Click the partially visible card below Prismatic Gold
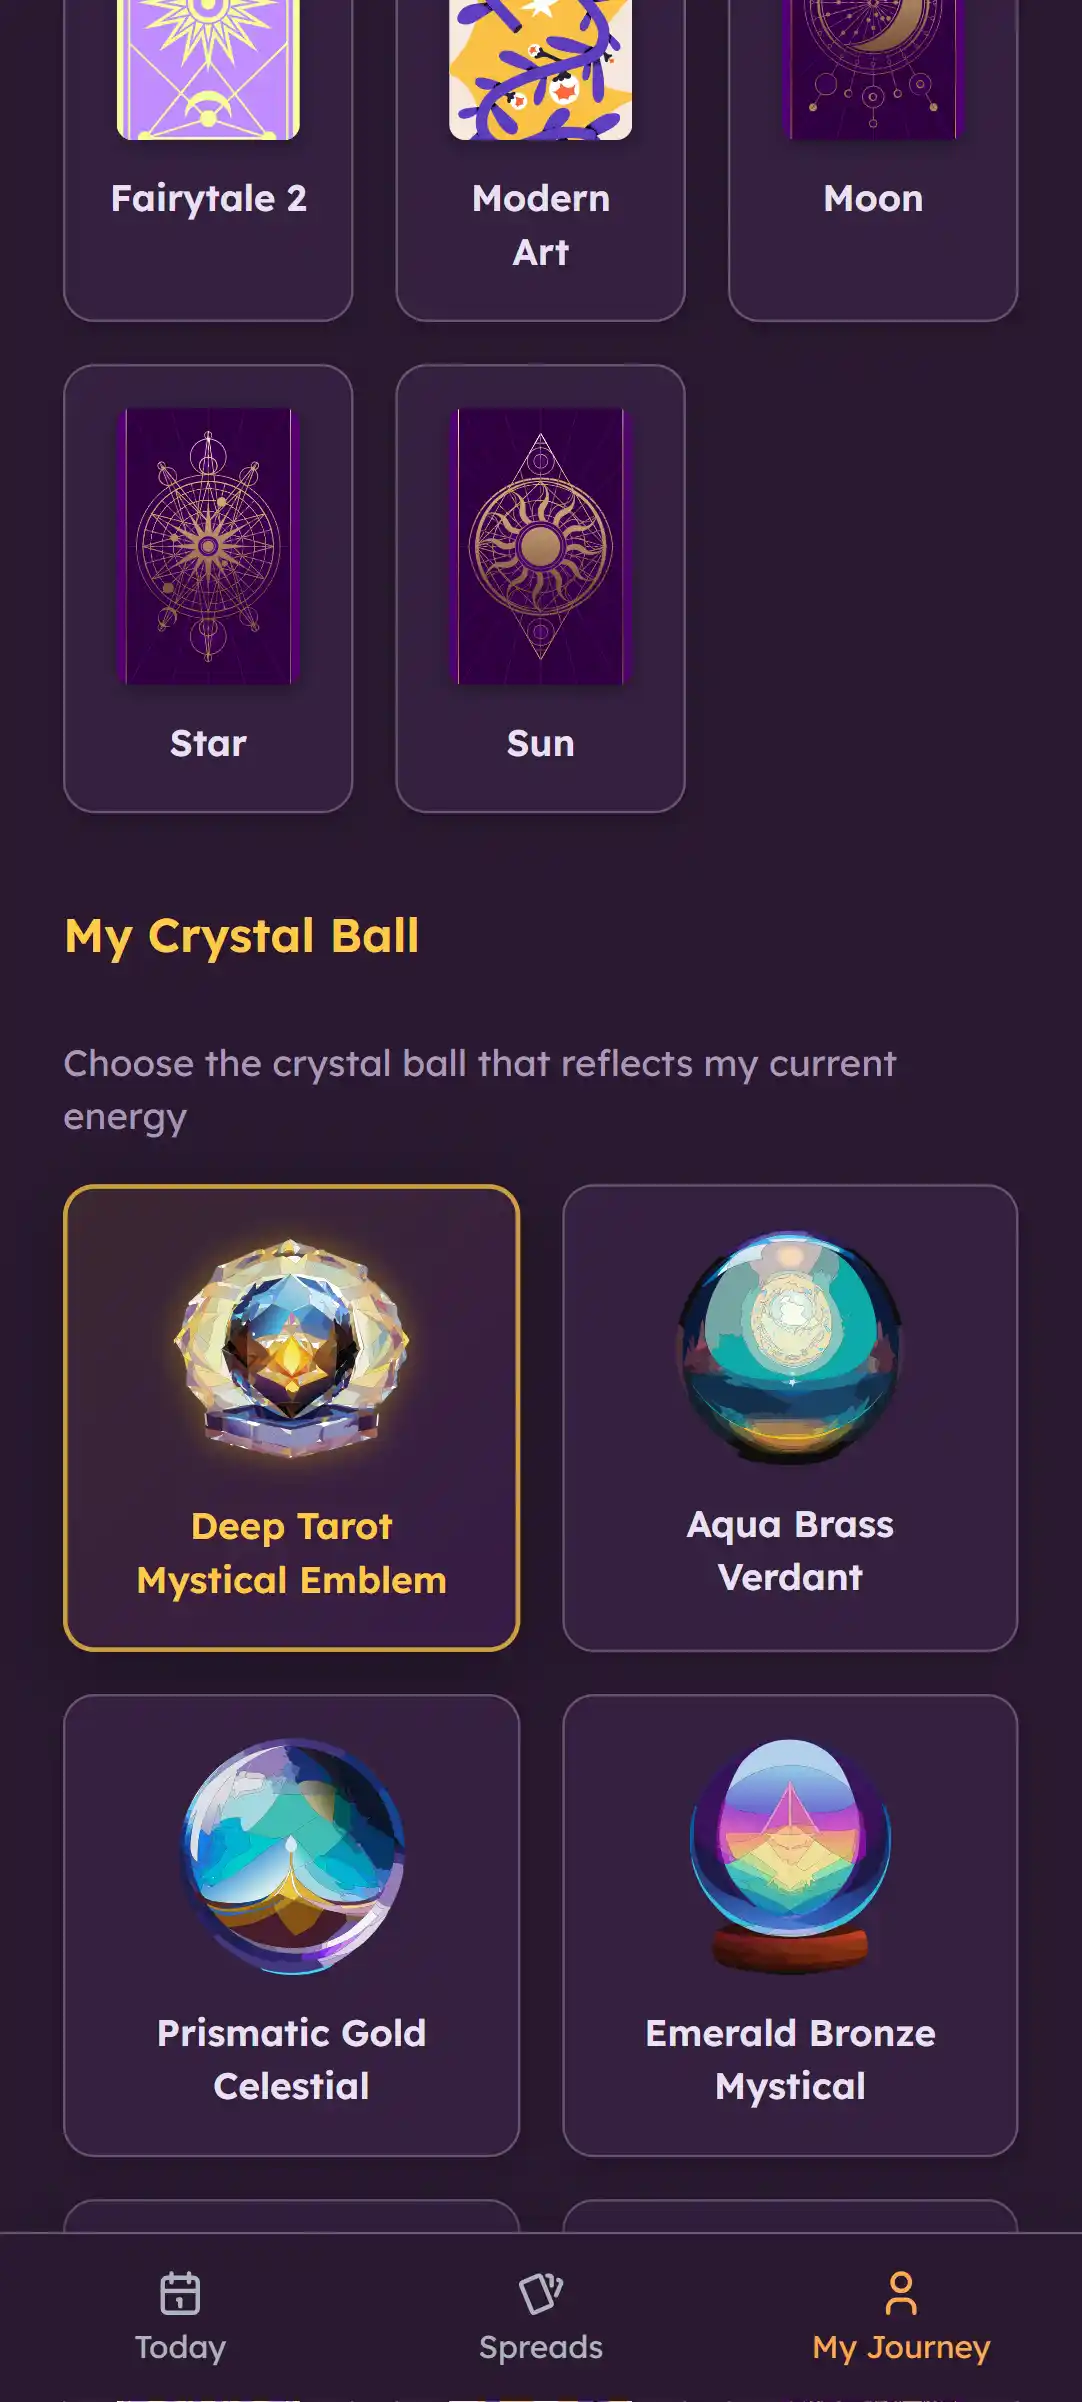 [291, 2220]
